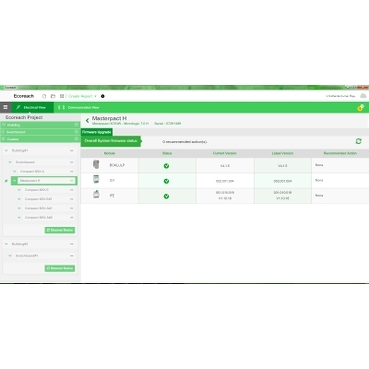This screenshot has height=369, width=369.
Task: Select the last Compact NSX tree item
Action: 39,217
